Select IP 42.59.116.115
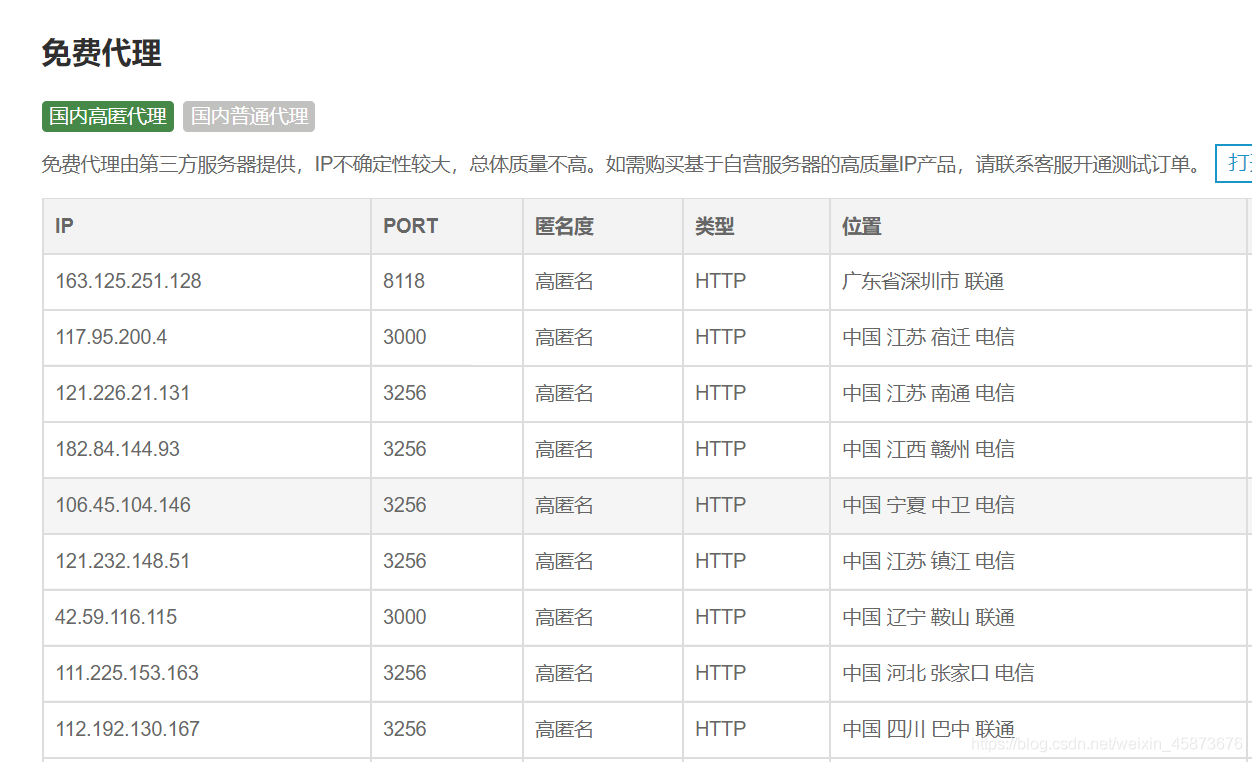The height and width of the screenshot is (762, 1252). coord(116,617)
